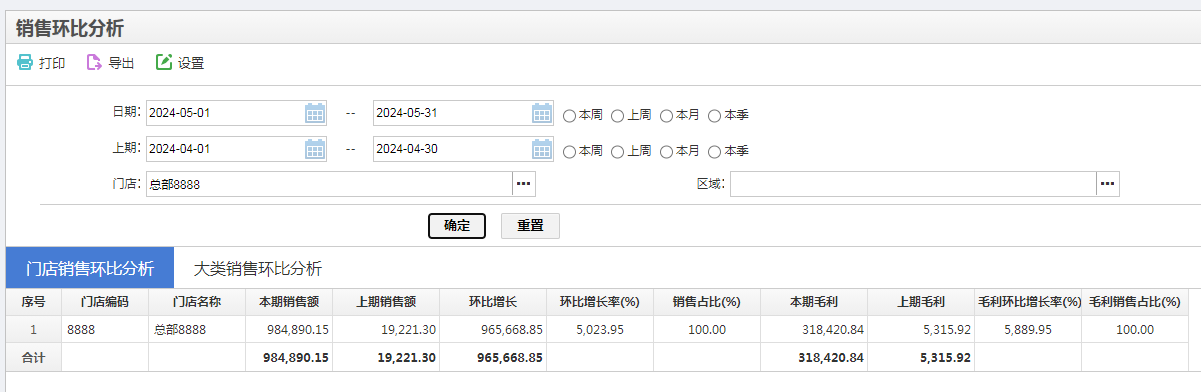Open calendar for date 2024-05-01
This screenshot has height=392, width=1201.
pyautogui.click(x=315, y=113)
